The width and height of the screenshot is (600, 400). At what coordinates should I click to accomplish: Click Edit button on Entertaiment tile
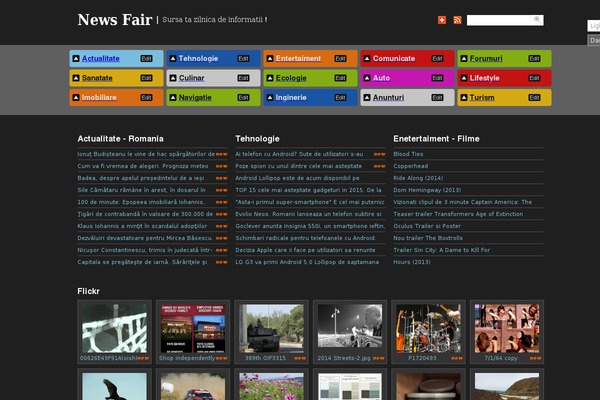point(340,59)
